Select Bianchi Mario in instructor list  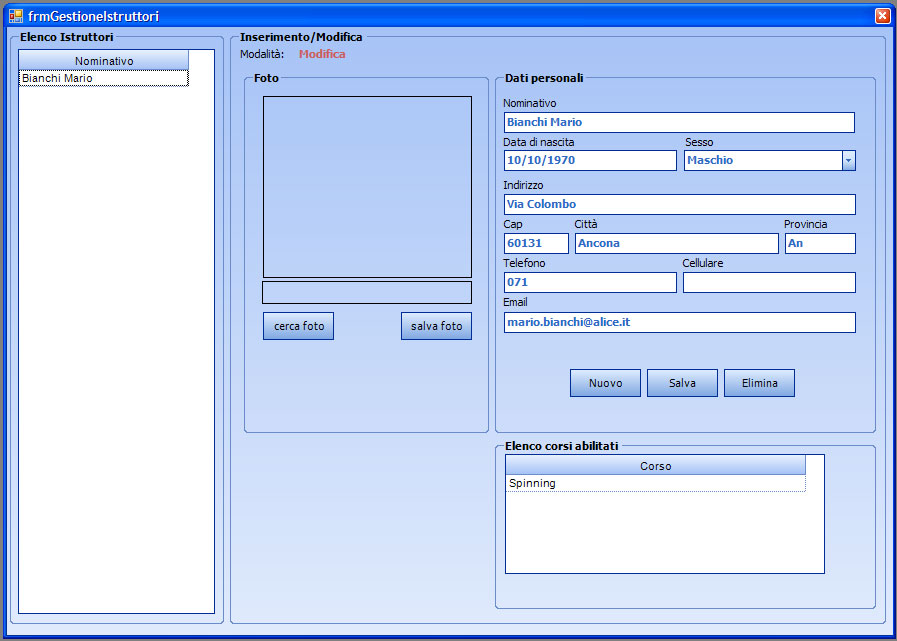pyautogui.click(x=103, y=78)
